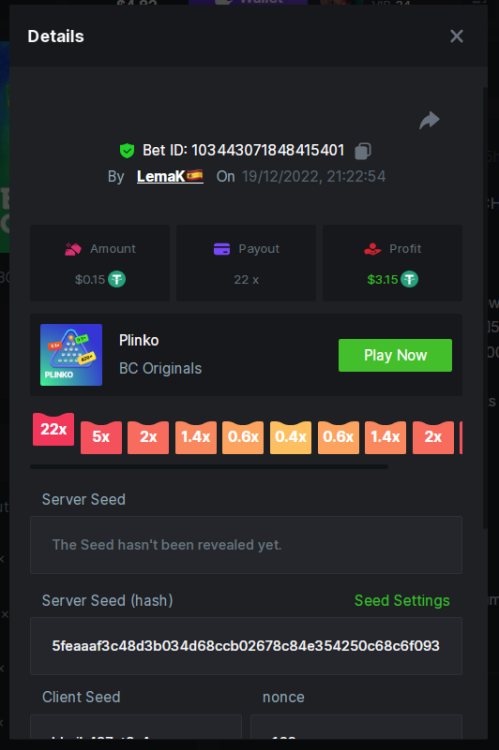Open the LemaK user profile

(x=170, y=176)
